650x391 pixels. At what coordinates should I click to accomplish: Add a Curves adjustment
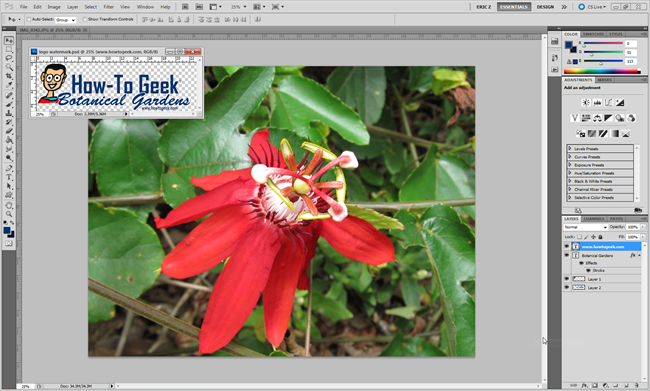tap(609, 102)
